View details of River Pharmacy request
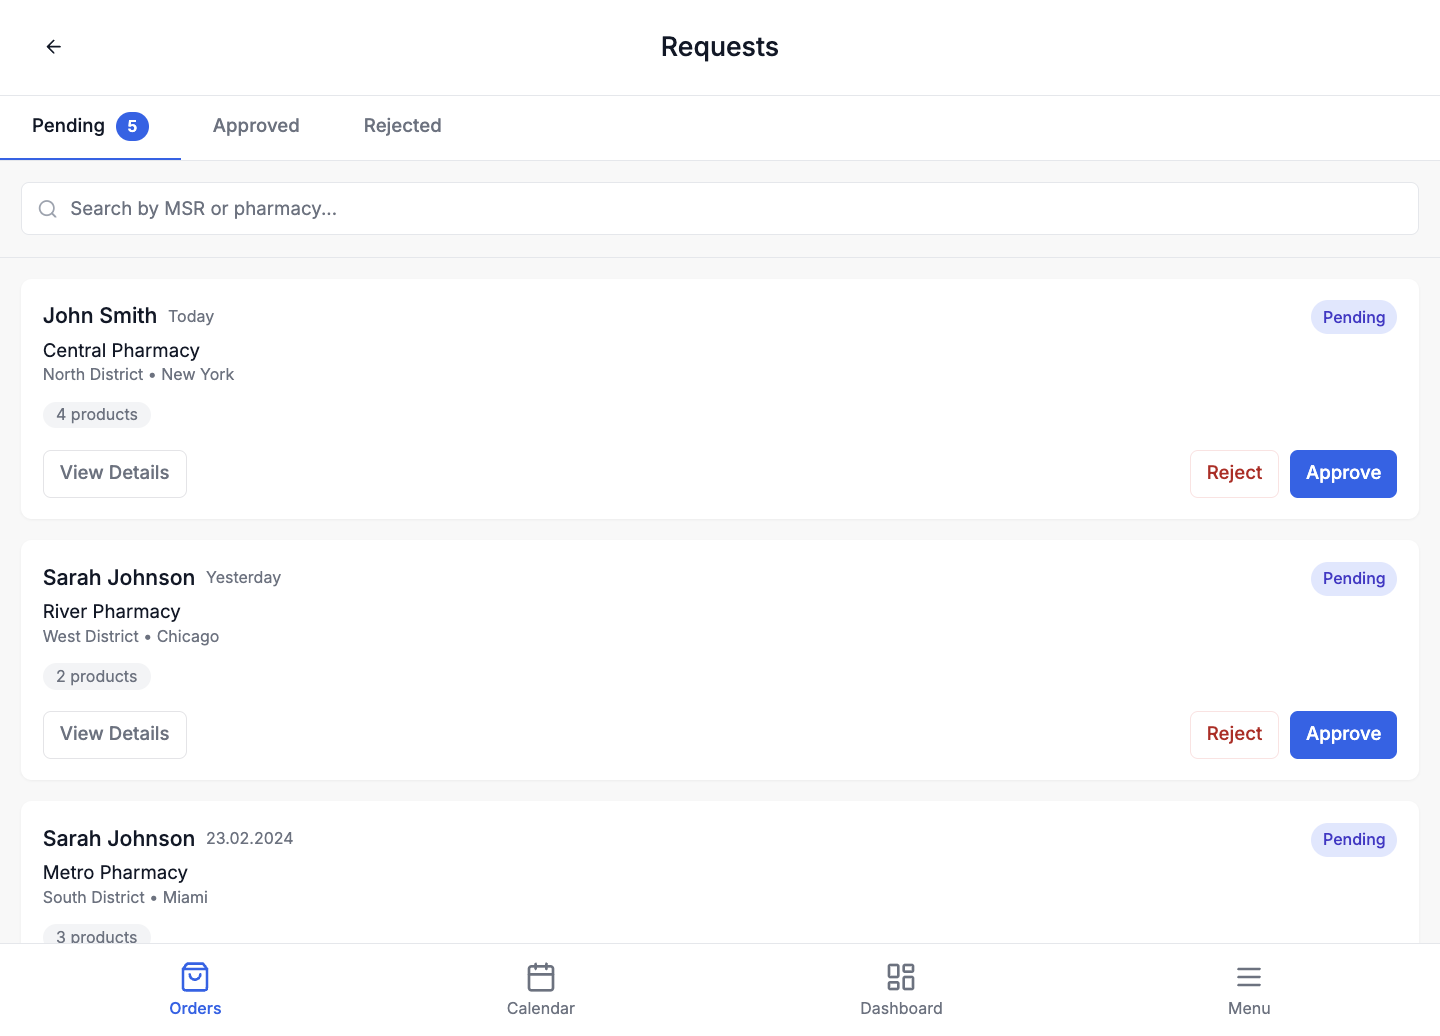 [115, 735]
